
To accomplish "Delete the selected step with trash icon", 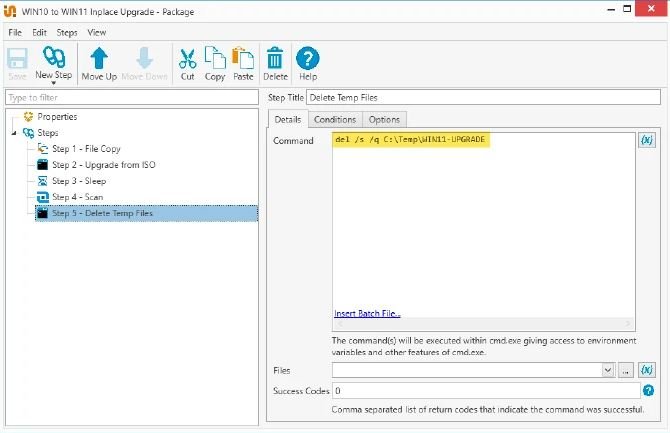I will pos(275,64).
